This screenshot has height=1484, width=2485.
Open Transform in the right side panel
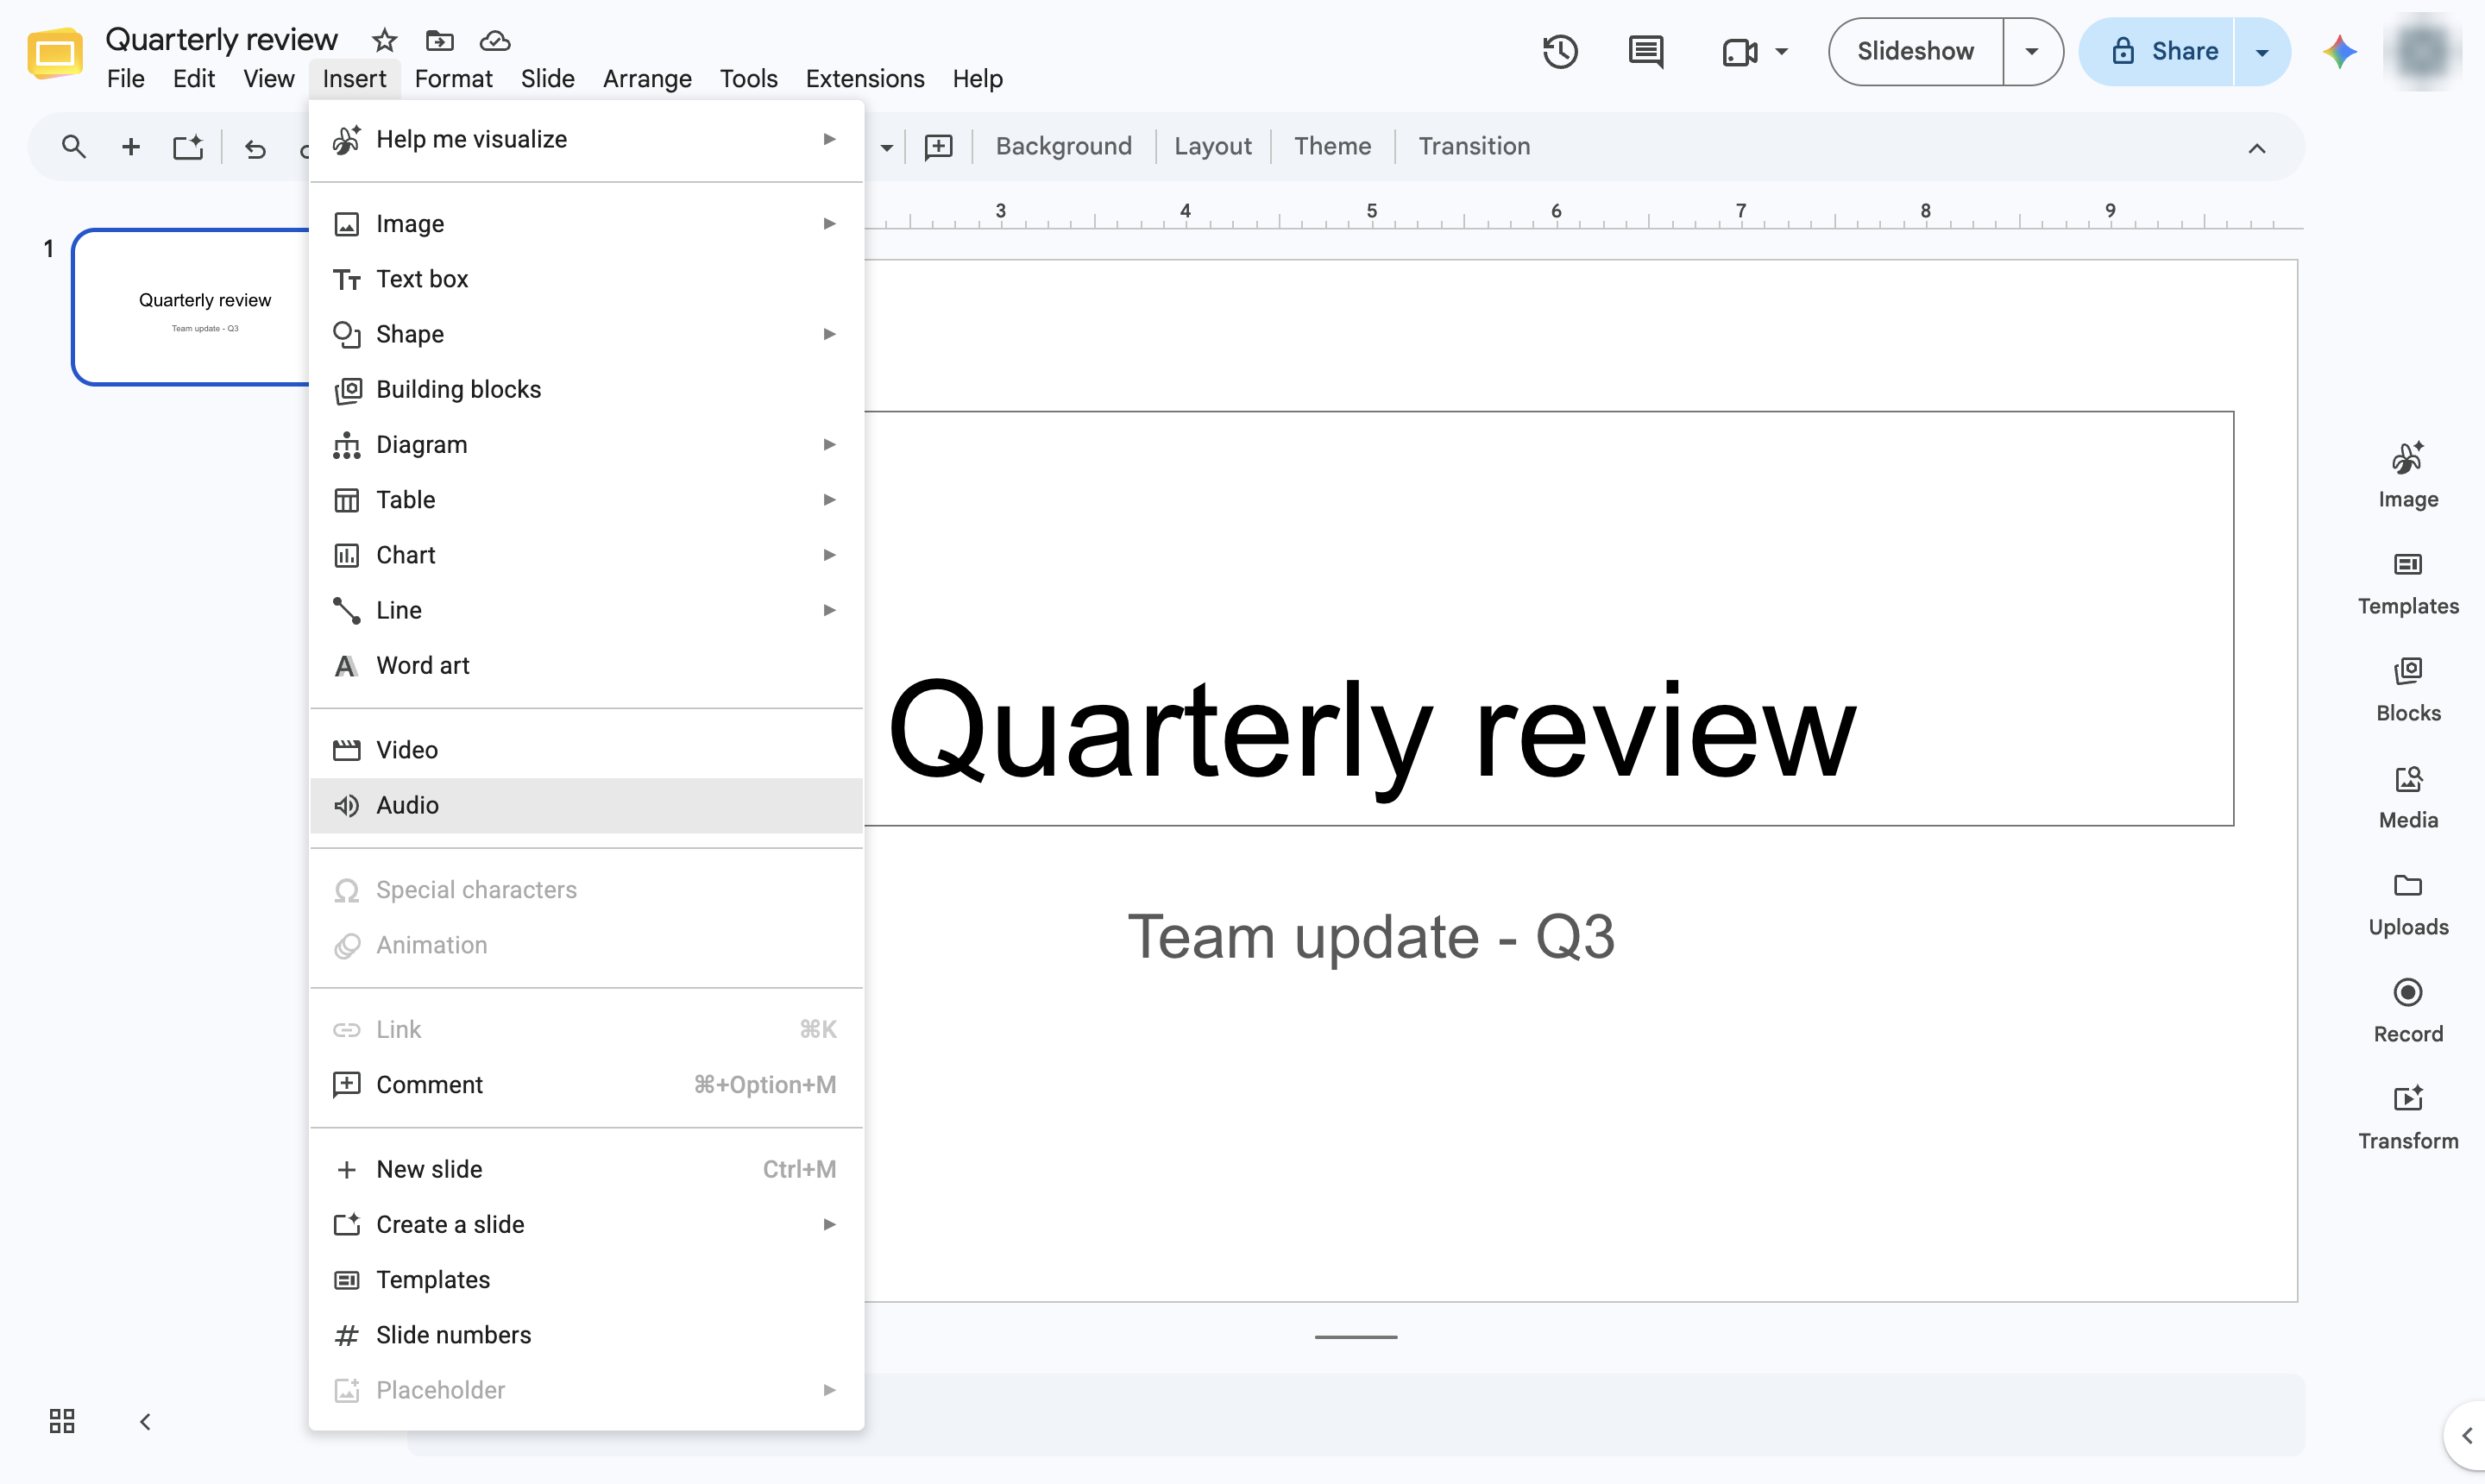pyautogui.click(x=2408, y=1118)
